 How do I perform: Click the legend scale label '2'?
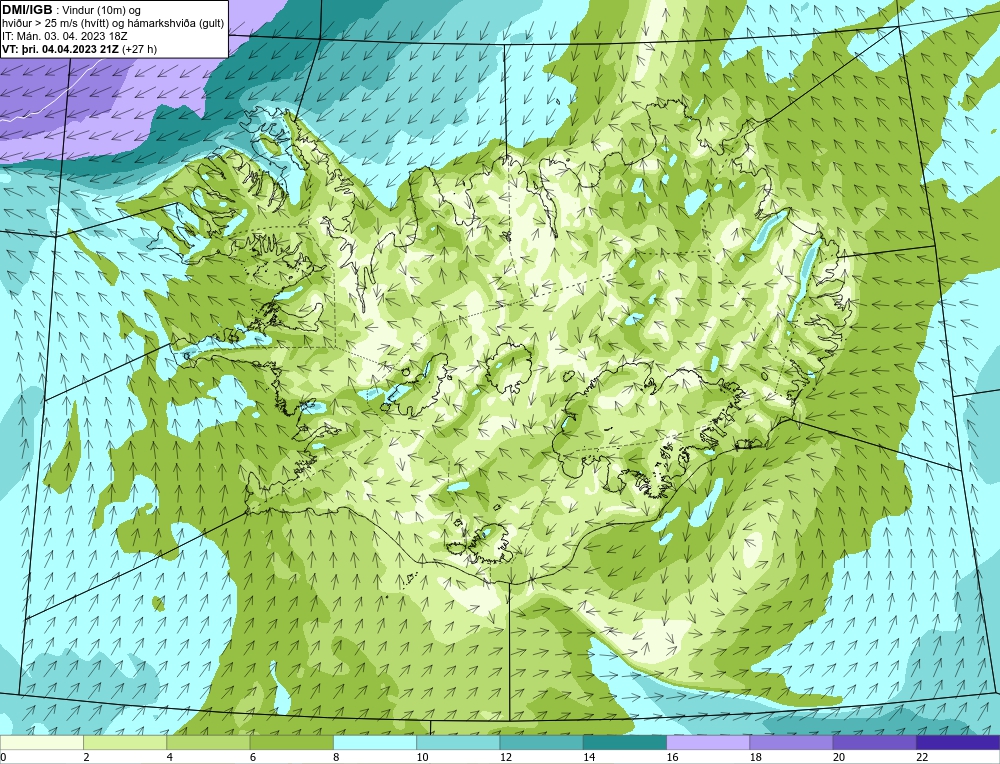coord(87,757)
